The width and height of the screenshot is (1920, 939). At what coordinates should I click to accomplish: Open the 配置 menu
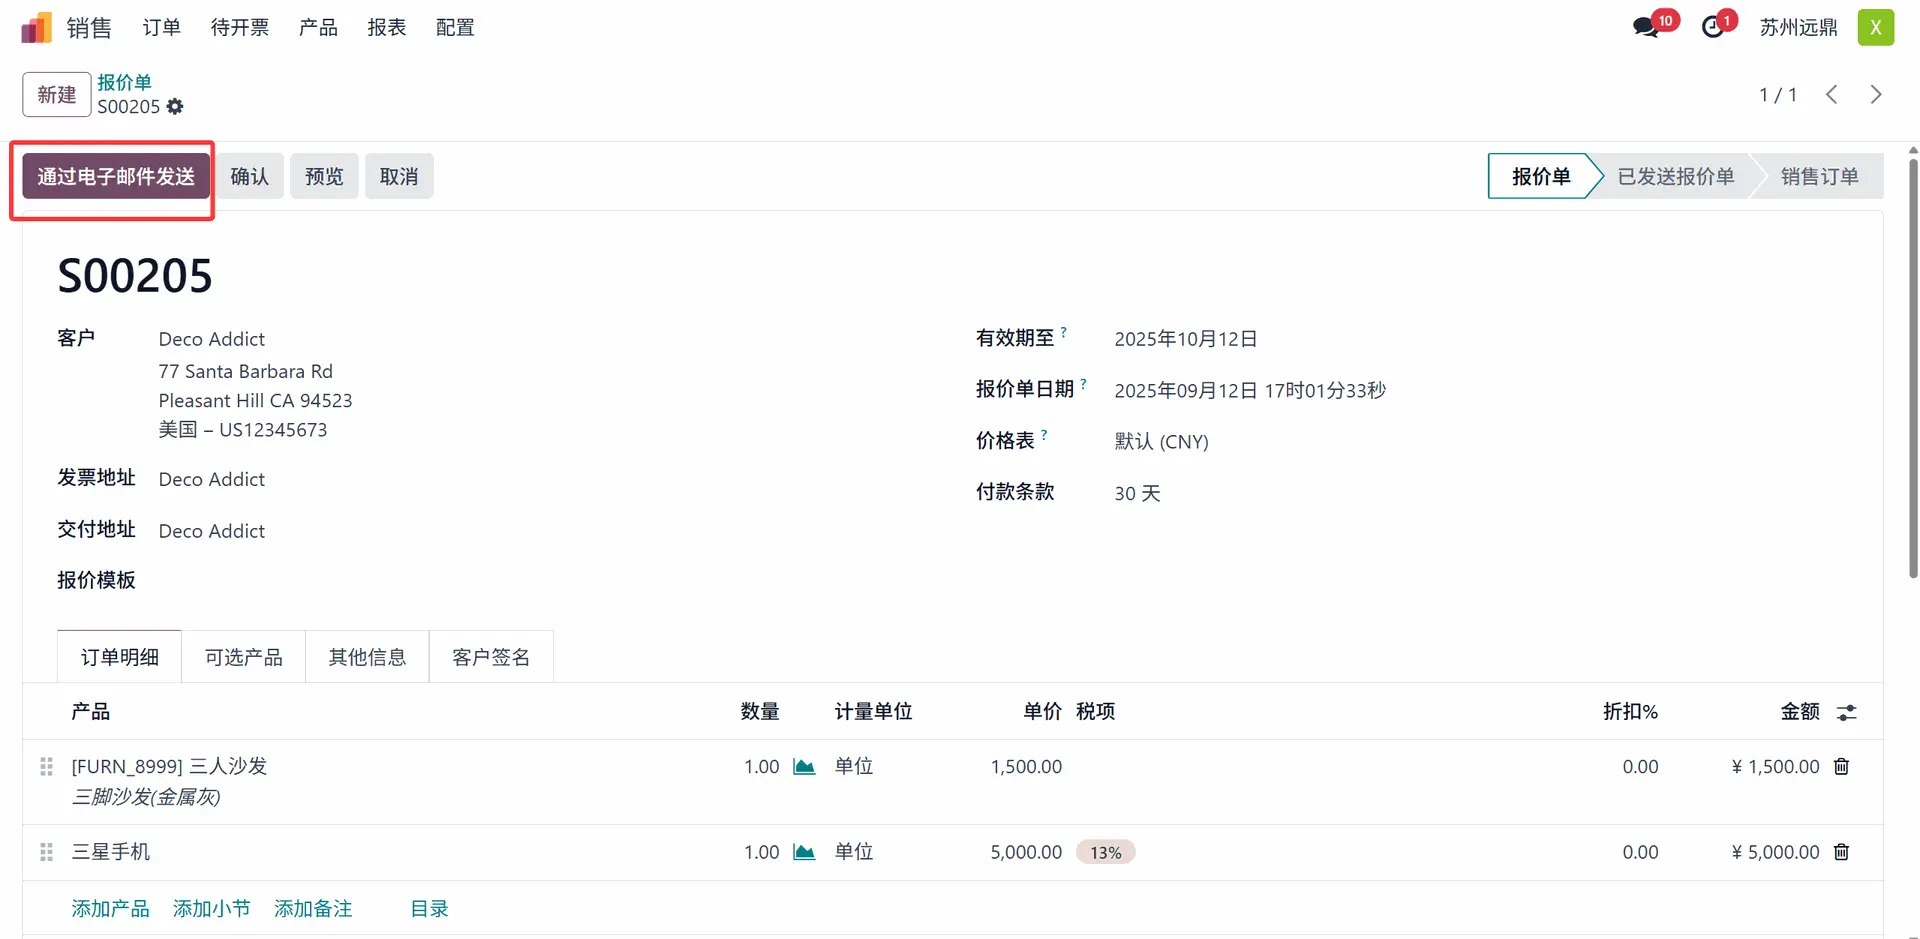coord(455,28)
